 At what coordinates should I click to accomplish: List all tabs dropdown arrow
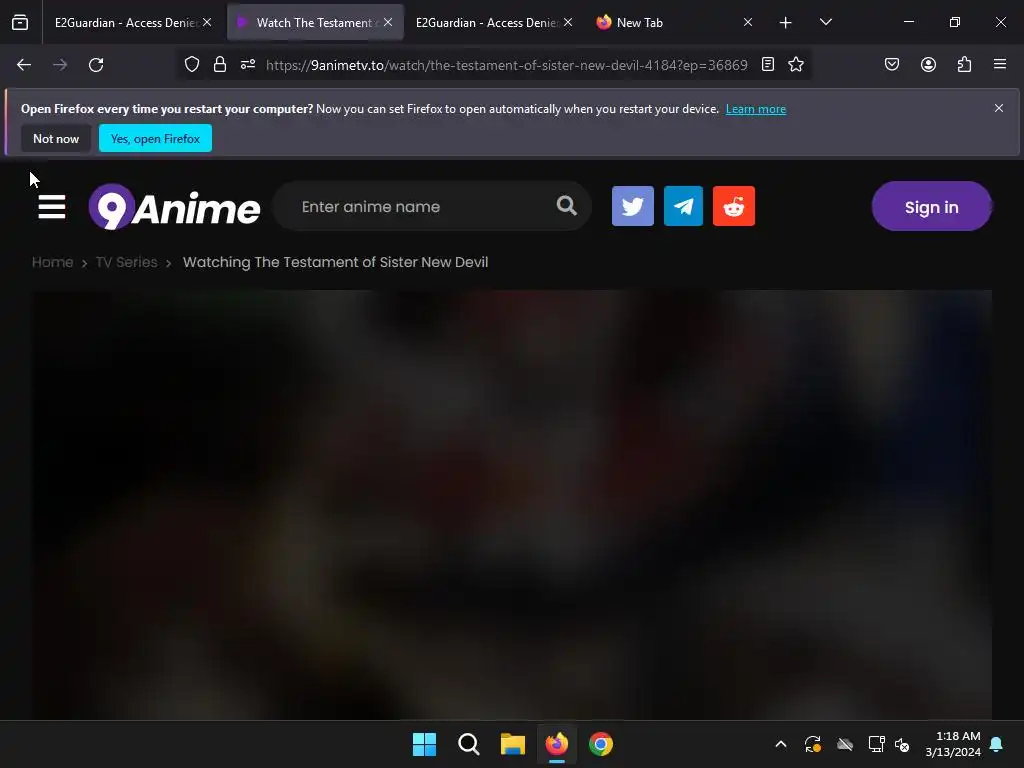825,22
